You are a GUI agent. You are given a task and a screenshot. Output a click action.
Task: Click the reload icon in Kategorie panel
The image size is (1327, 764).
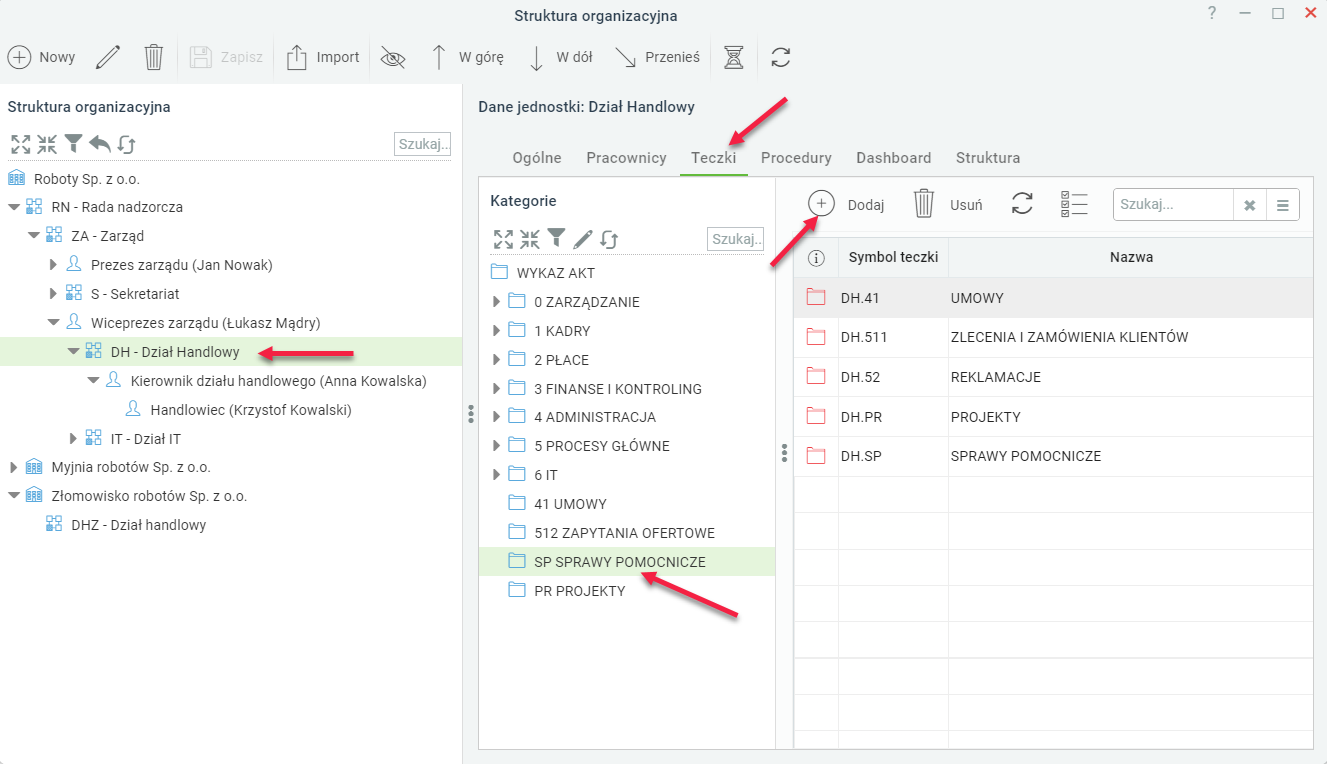tap(609, 238)
